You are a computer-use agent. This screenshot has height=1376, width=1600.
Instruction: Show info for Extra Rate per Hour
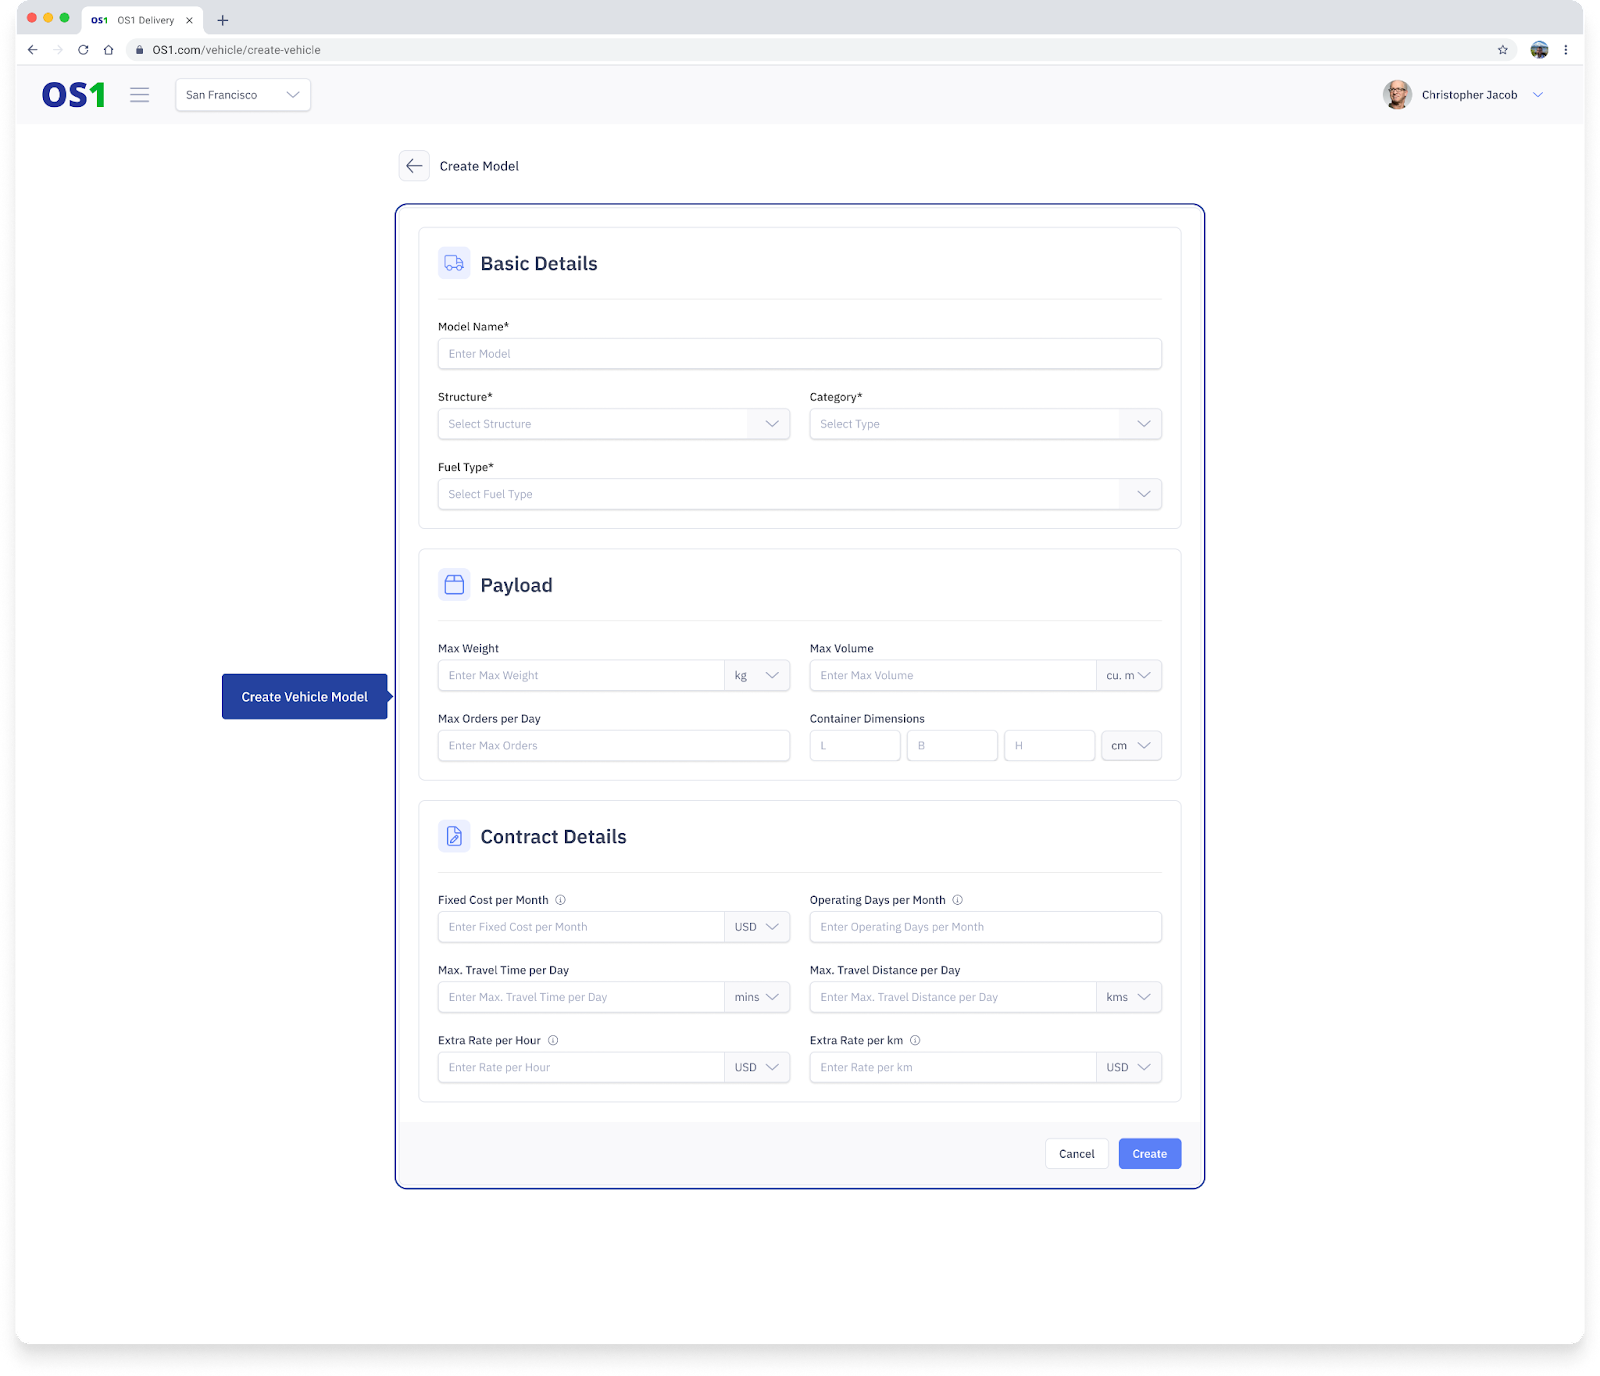pyautogui.click(x=553, y=1040)
